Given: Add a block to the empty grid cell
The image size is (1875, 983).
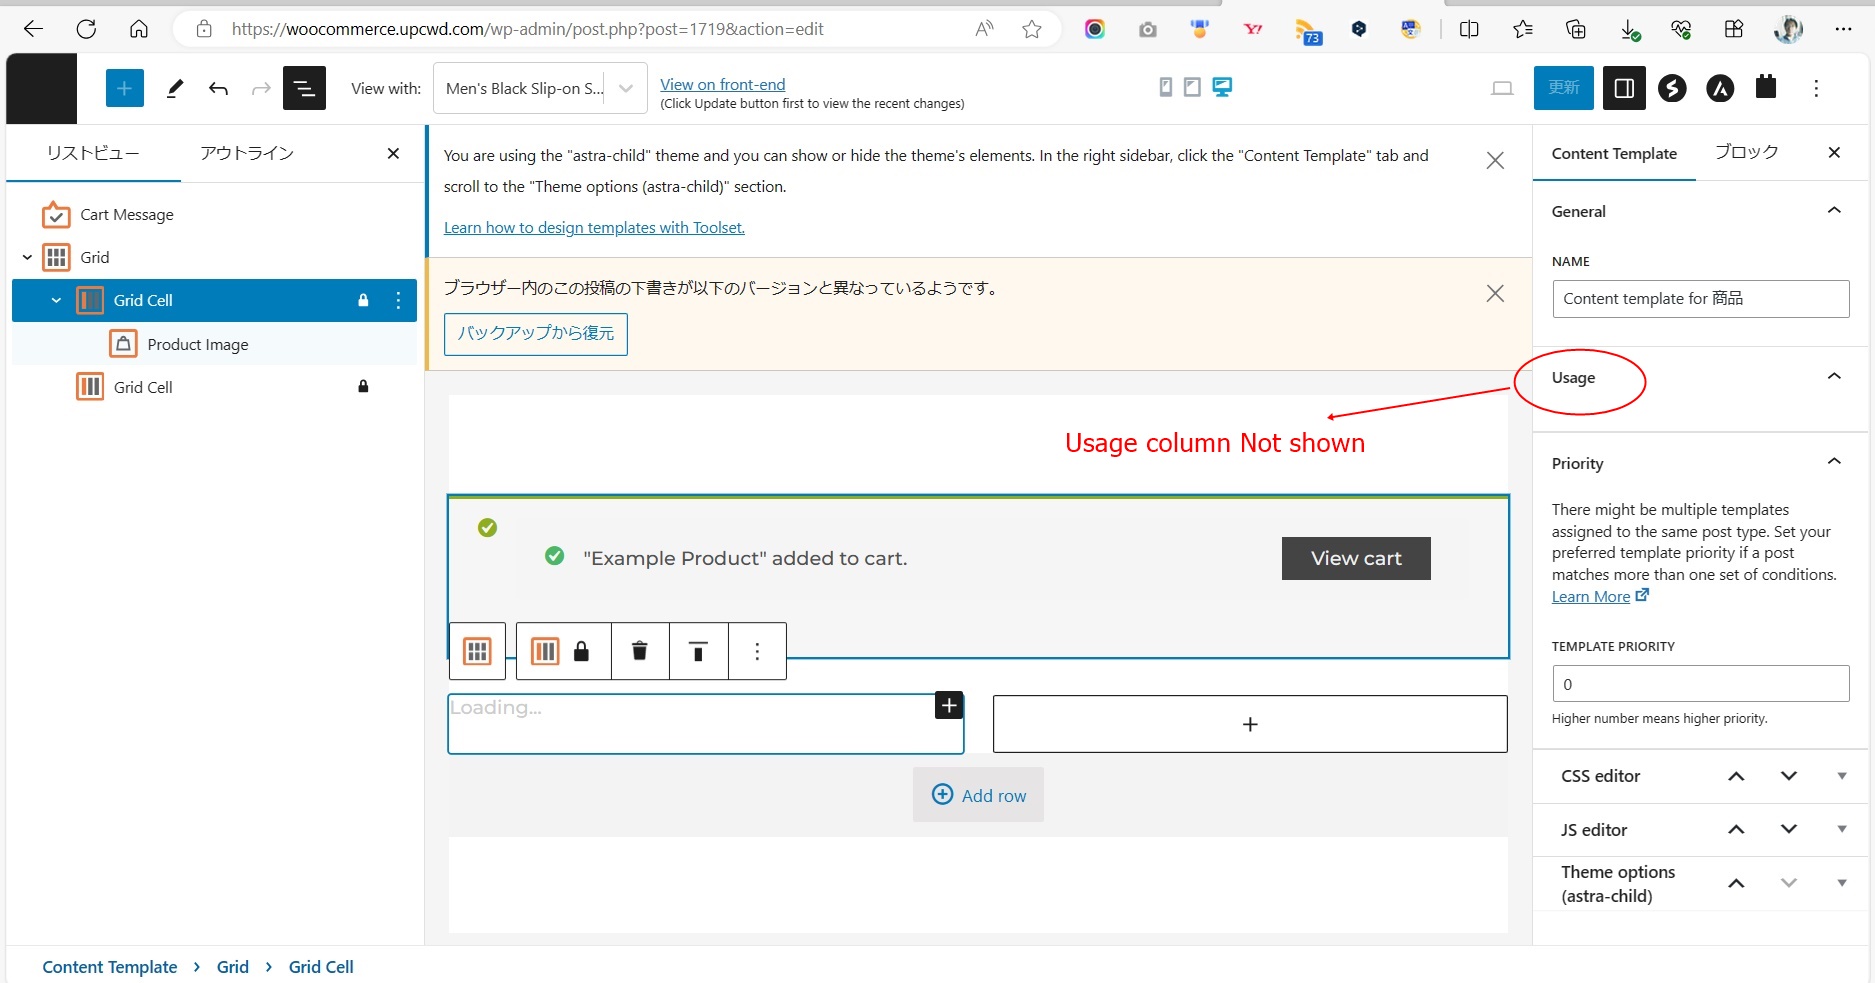Looking at the screenshot, I should coord(1250,724).
